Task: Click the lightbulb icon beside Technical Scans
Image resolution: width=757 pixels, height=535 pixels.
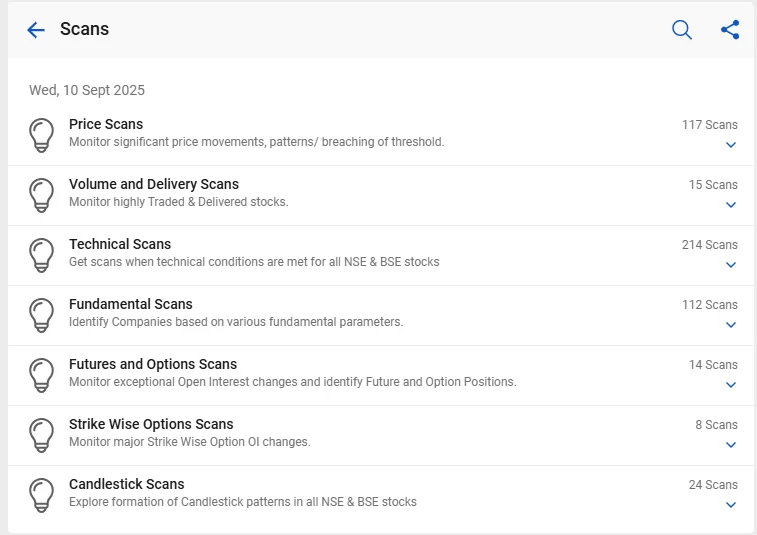Action: click(x=42, y=255)
